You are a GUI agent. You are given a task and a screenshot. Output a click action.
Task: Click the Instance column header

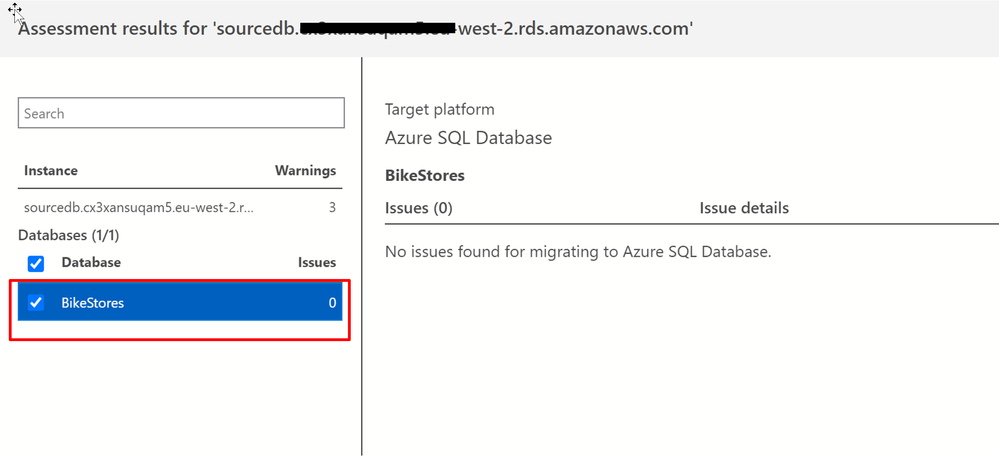[51, 171]
